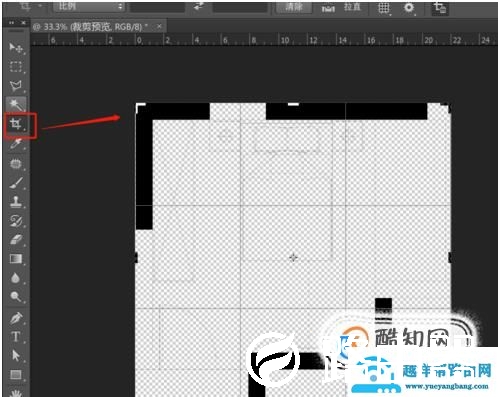Select the Gradient tool

coord(16,259)
